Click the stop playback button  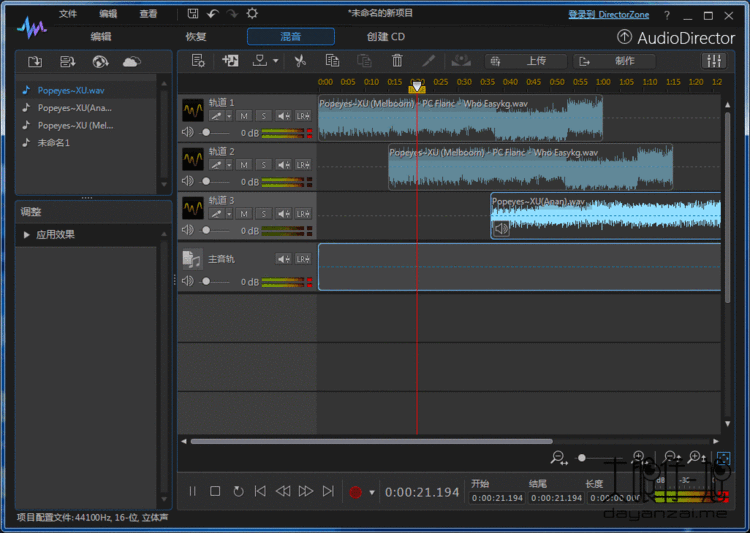click(x=215, y=491)
